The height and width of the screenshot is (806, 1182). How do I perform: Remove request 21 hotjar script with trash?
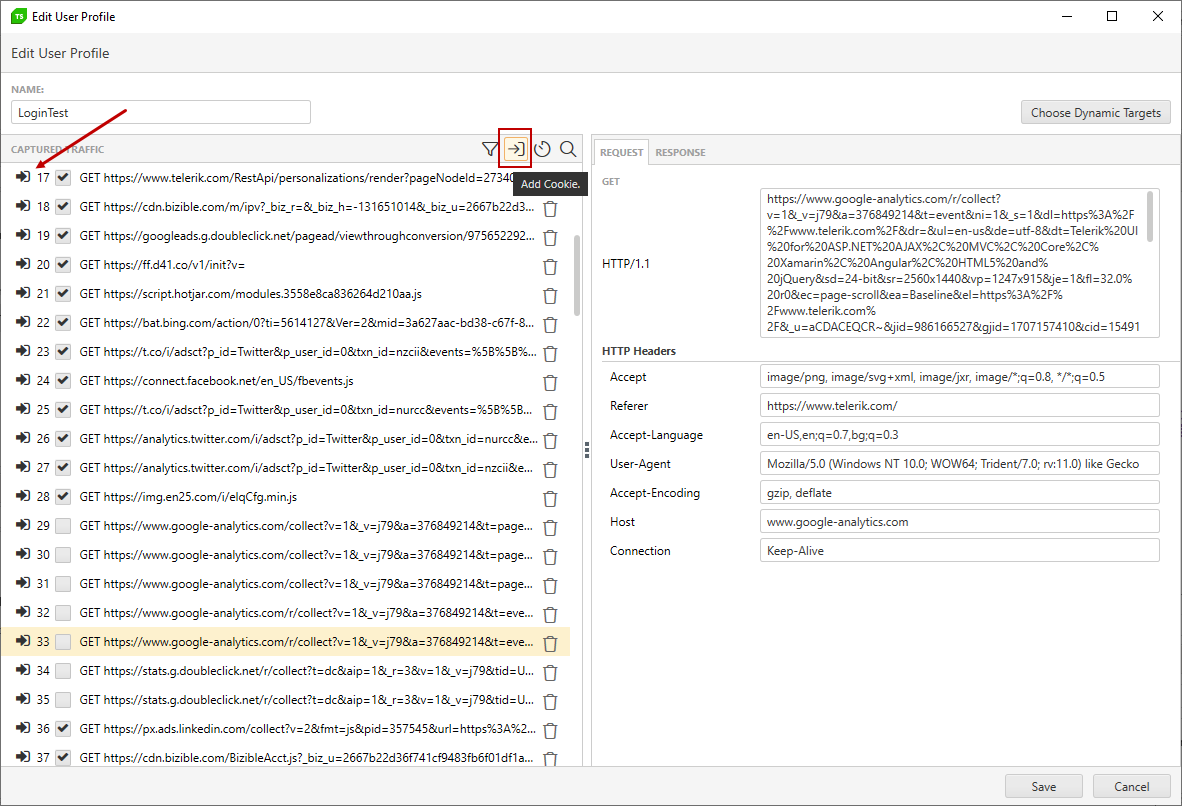(x=550, y=296)
